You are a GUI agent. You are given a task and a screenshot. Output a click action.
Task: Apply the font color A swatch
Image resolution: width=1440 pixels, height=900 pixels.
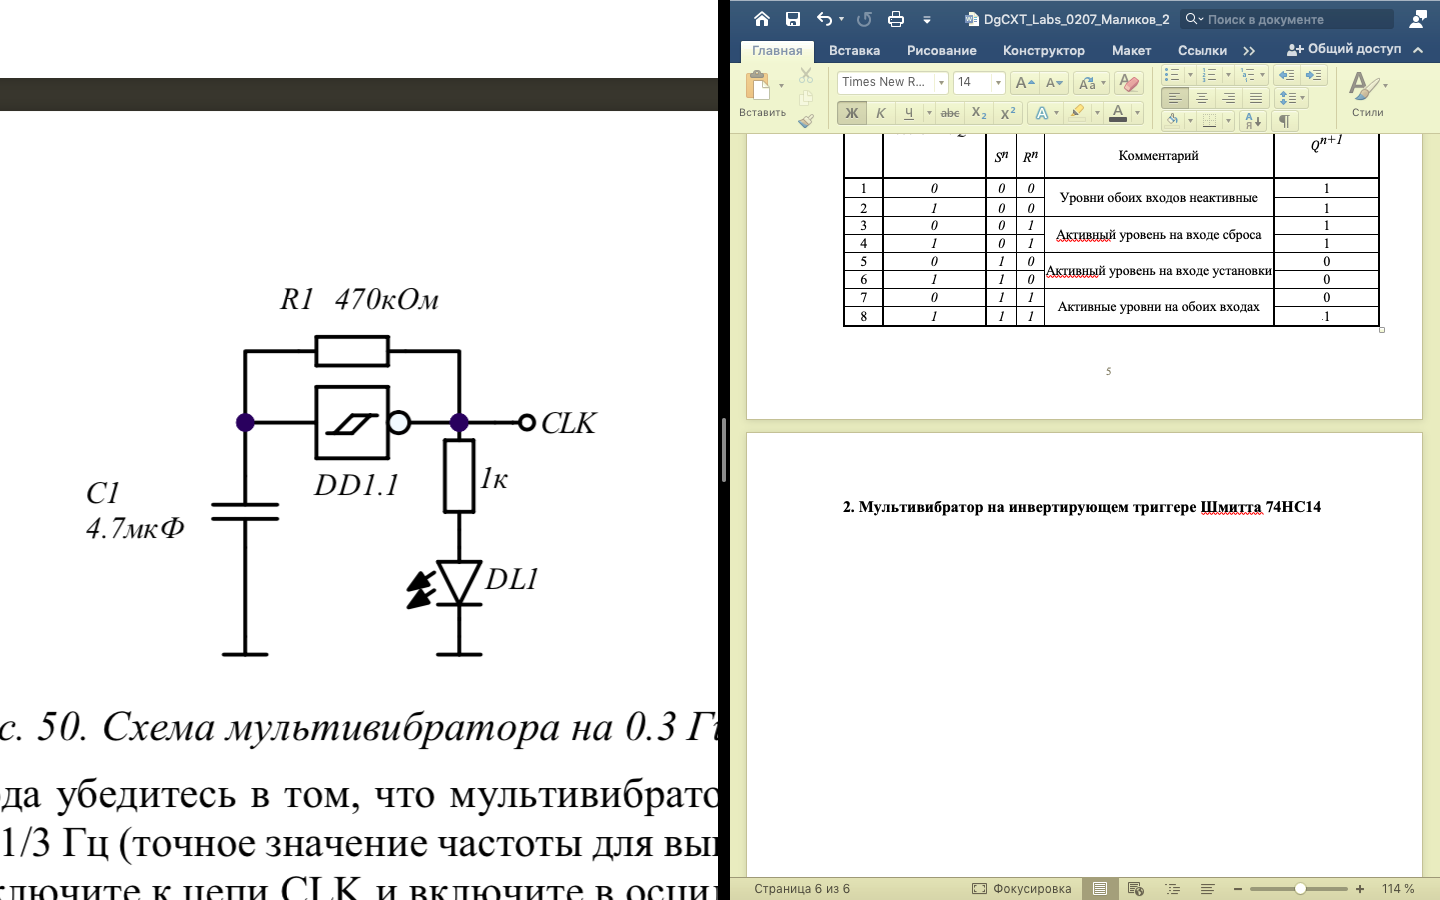(1118, 113)
